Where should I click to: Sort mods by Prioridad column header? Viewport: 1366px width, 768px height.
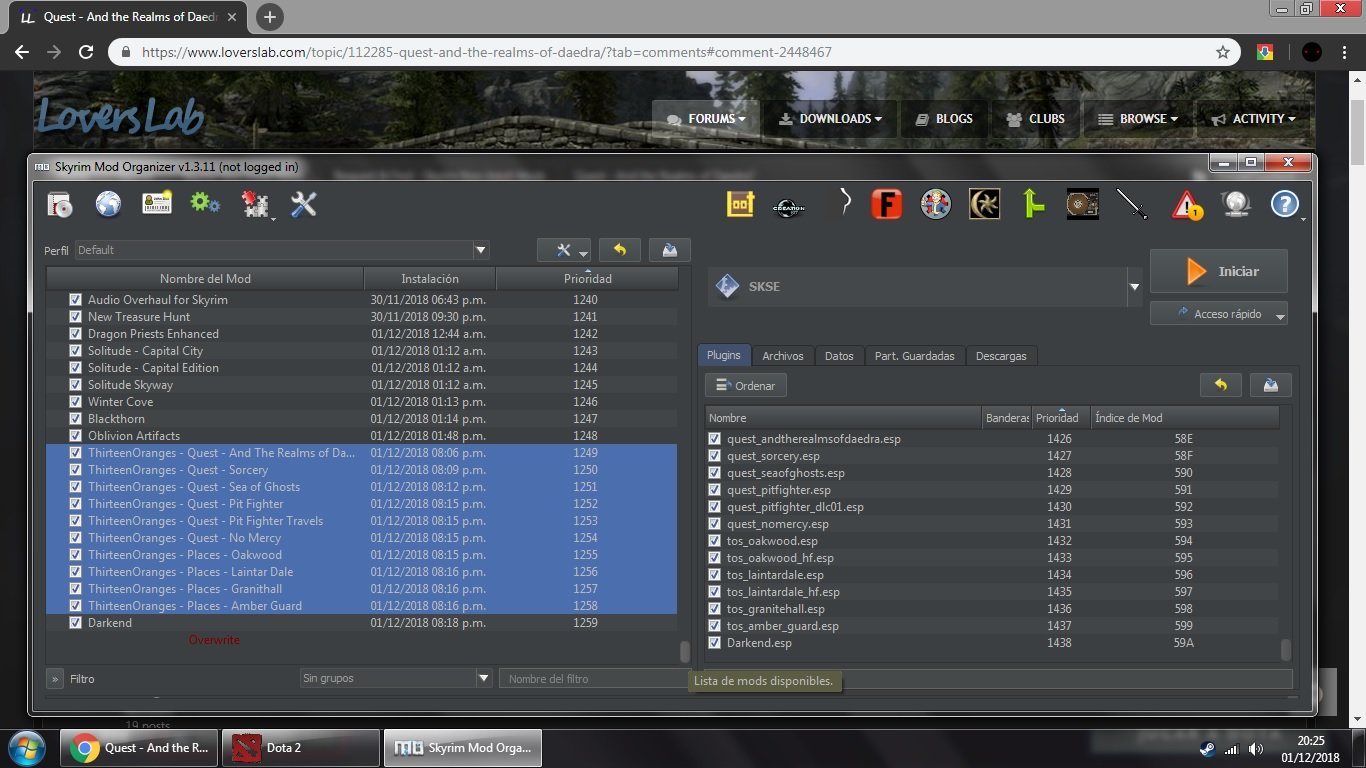(587, 279)
